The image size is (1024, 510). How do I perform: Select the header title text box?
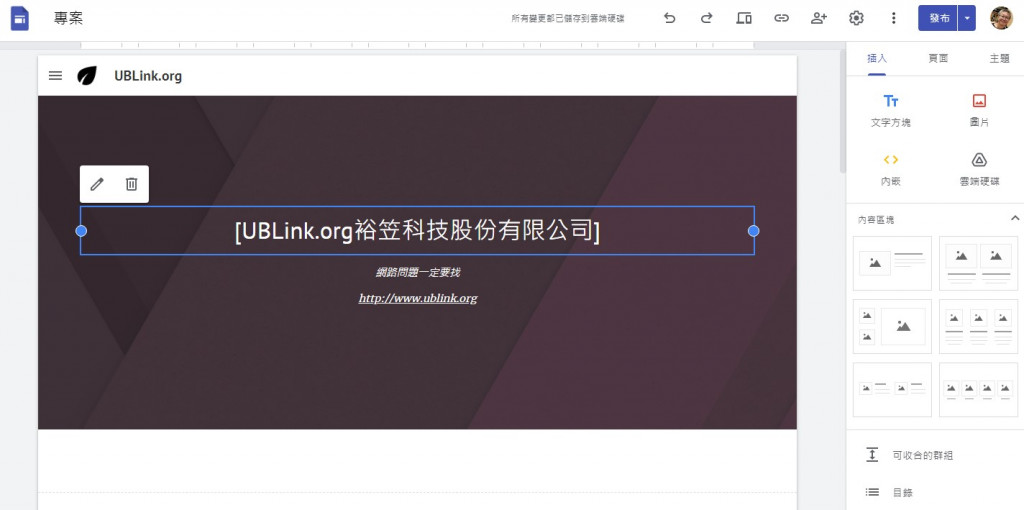click(x=417, y=231)
